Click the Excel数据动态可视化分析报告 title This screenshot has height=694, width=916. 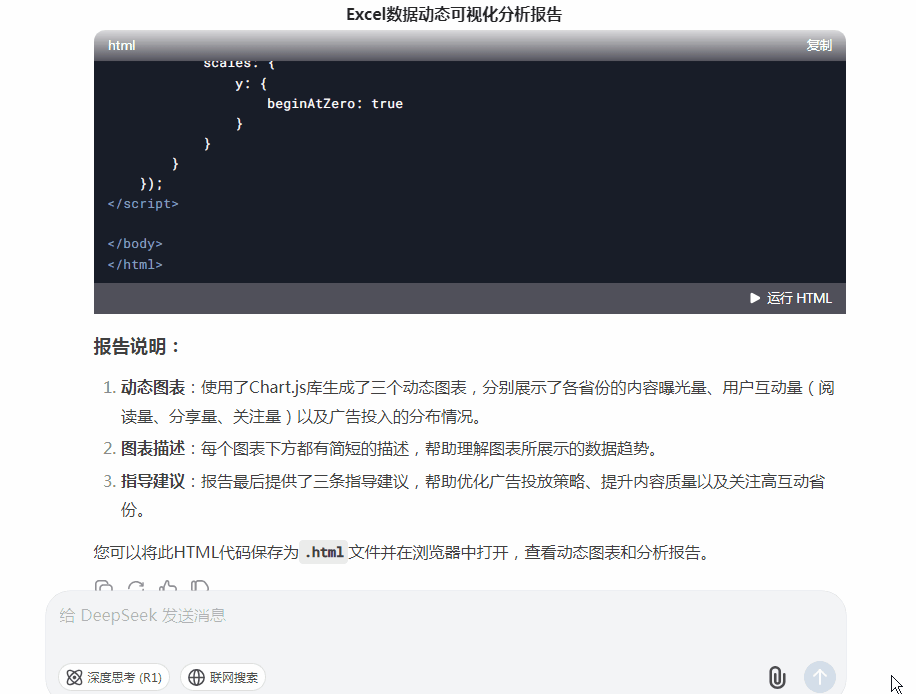454,14
